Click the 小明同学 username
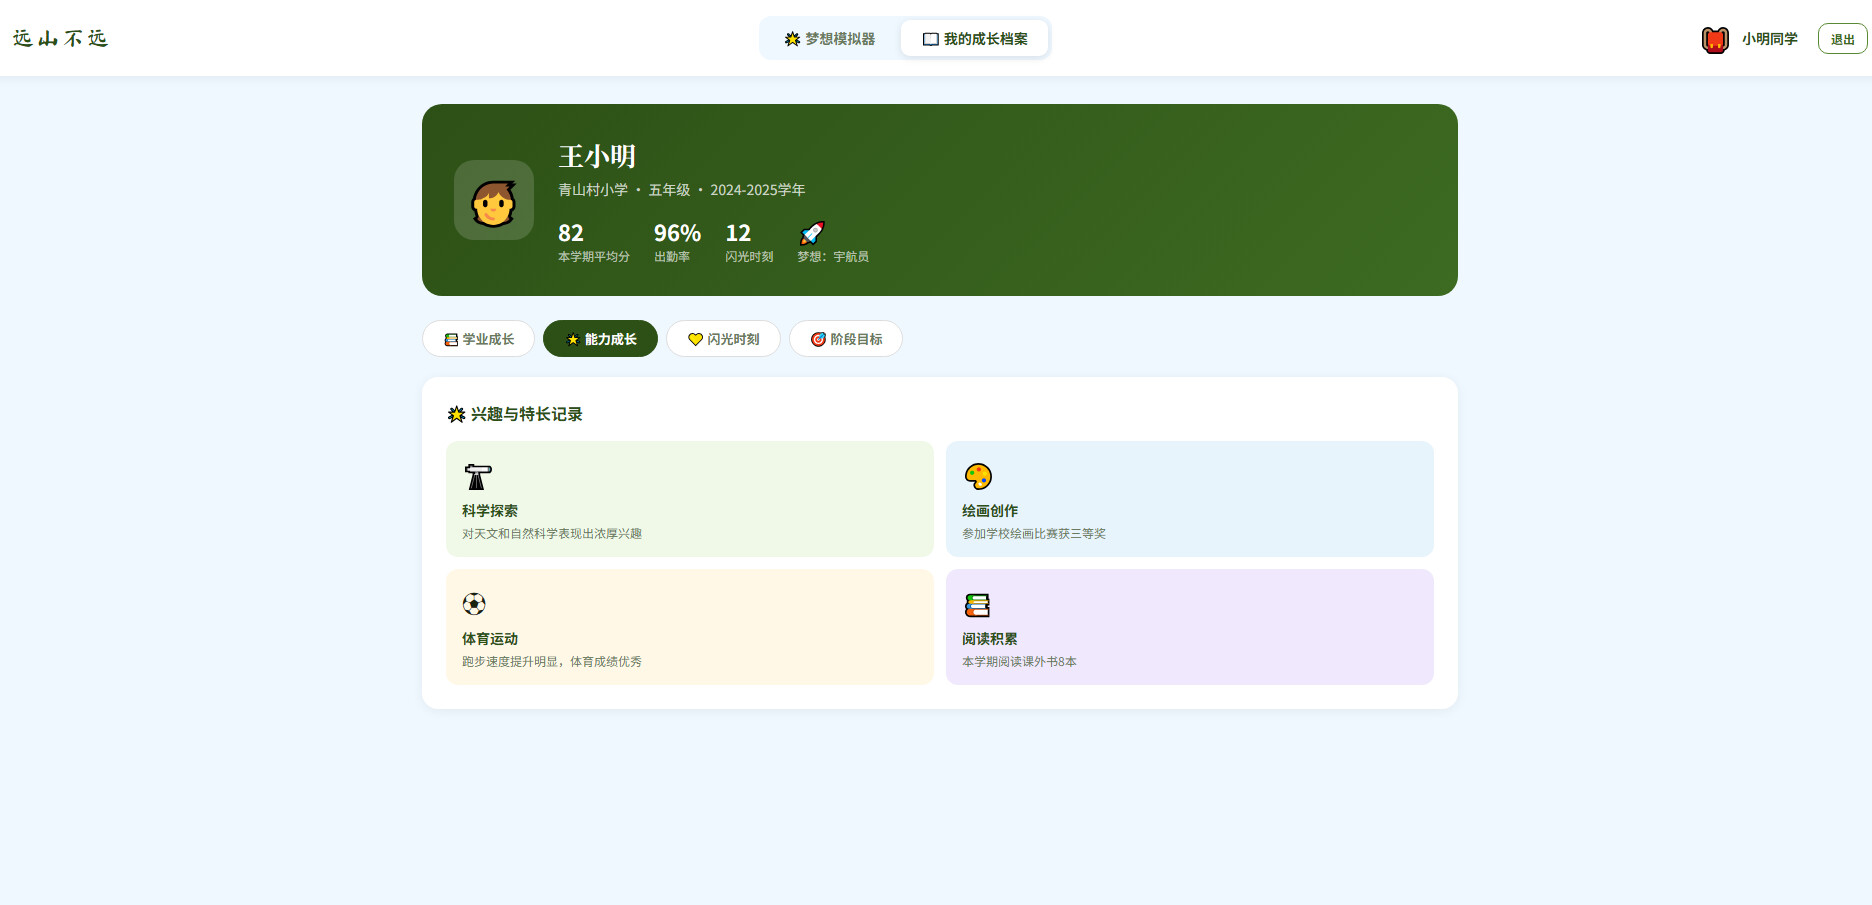This screenshot has height=905, width=1872. click(x=1769, y=39)
